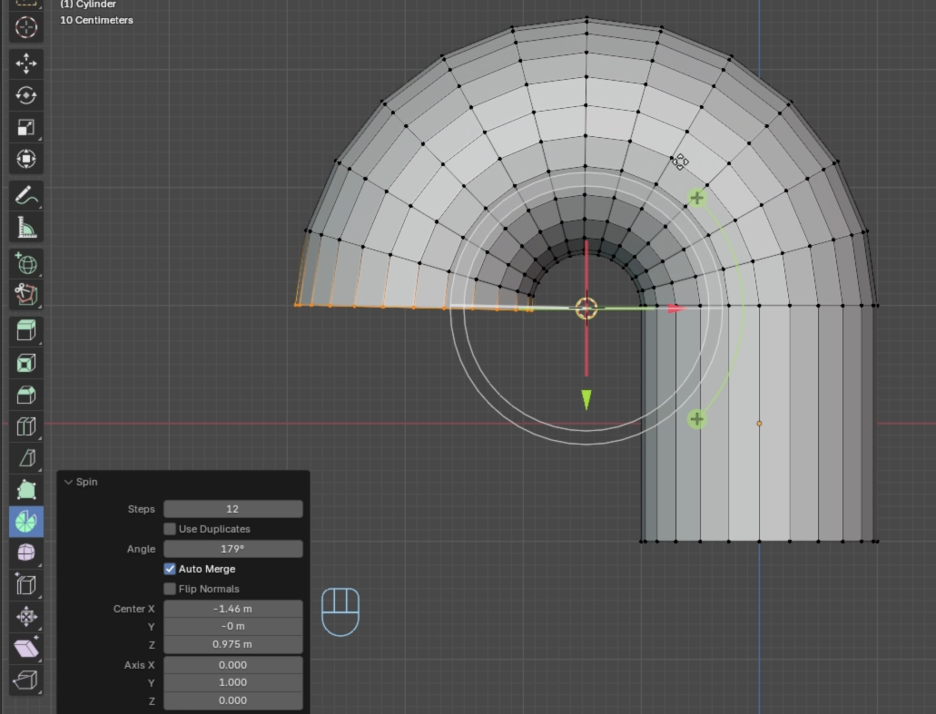Choose the Rotate tool
Image resolution: width=936 pixels, height=714 pixels.
click(26, 95)
